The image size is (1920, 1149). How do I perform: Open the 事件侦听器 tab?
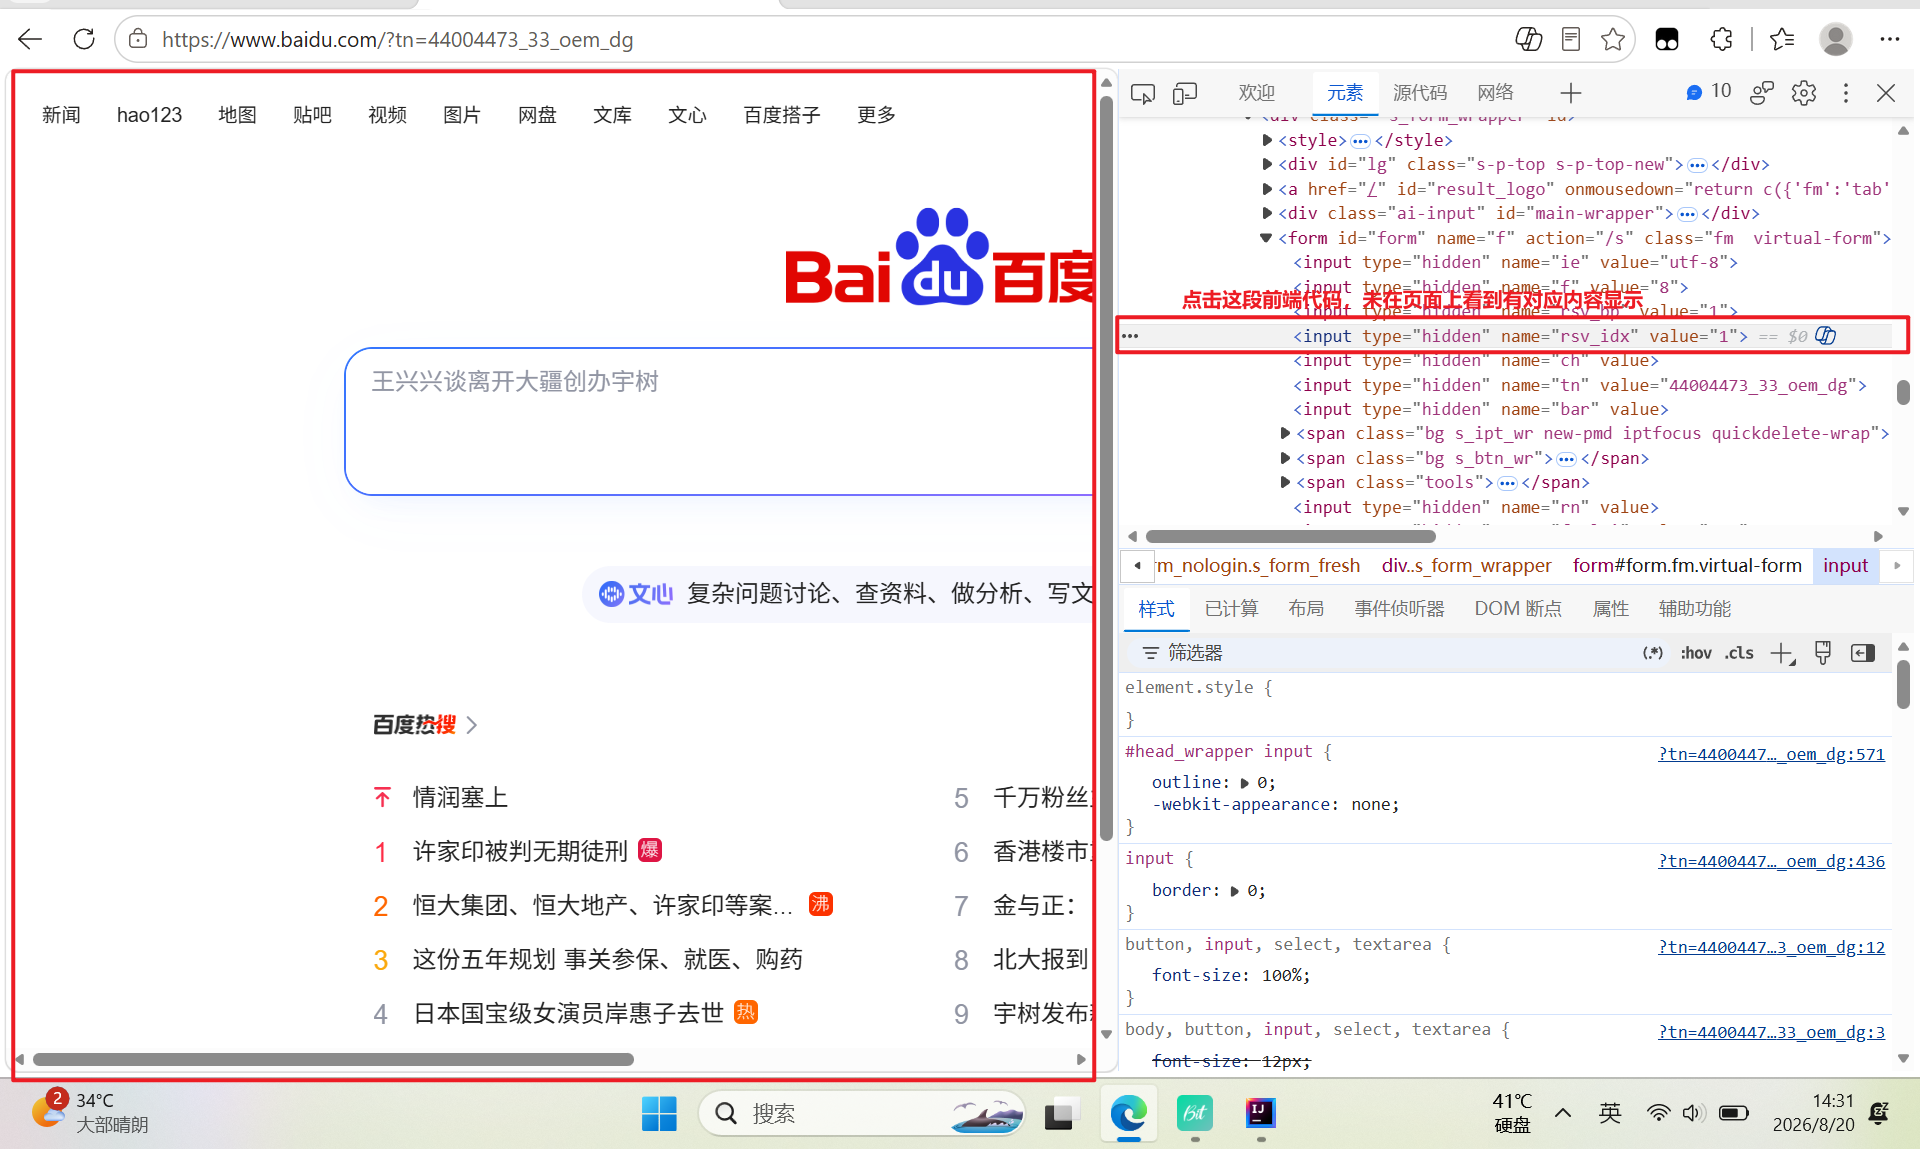point(1399,609)
